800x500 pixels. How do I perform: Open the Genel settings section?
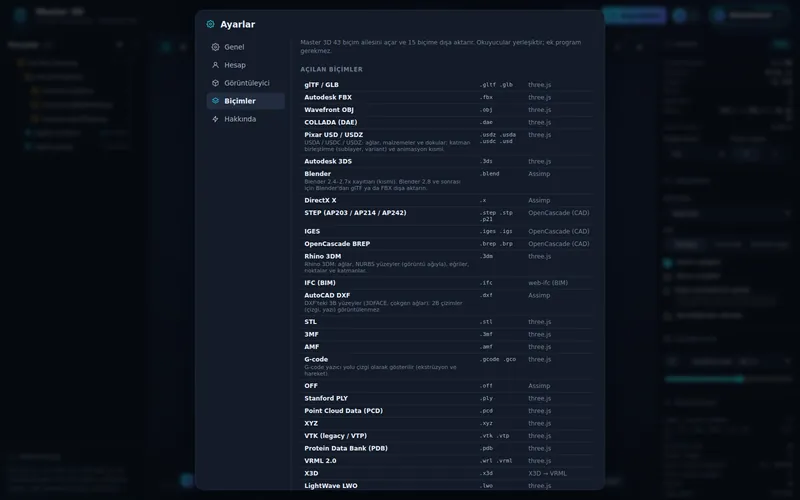click(x=245, y=47)
